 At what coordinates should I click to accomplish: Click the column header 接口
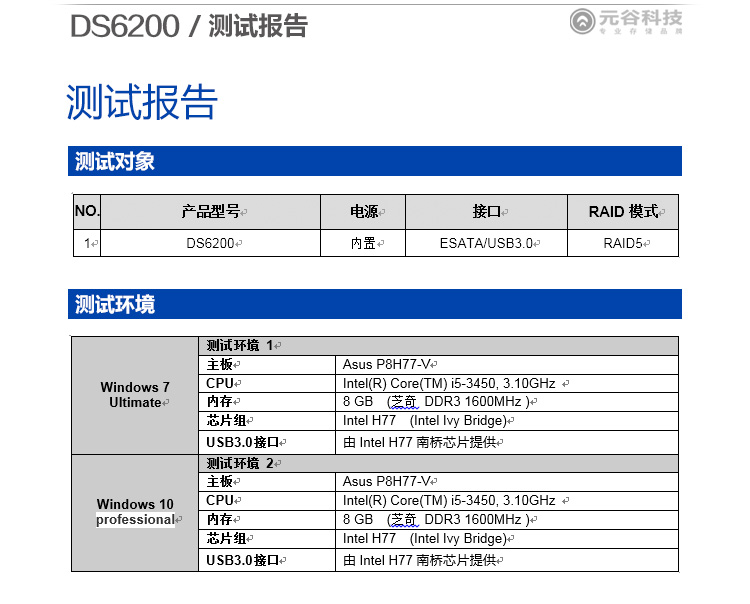[x=486, y=211]
